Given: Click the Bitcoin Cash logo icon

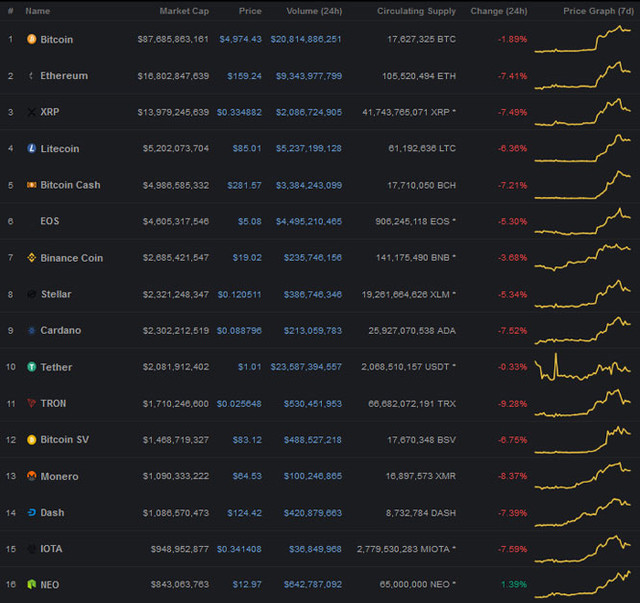Looking at the screenshot, I should click(31, 185).
